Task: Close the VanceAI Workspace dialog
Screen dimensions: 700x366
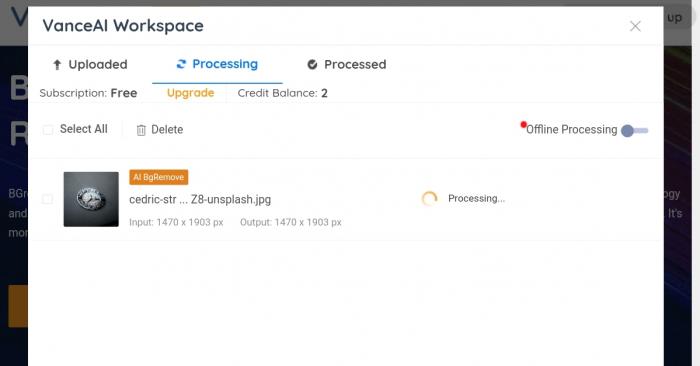Action: tap(635, 26)
